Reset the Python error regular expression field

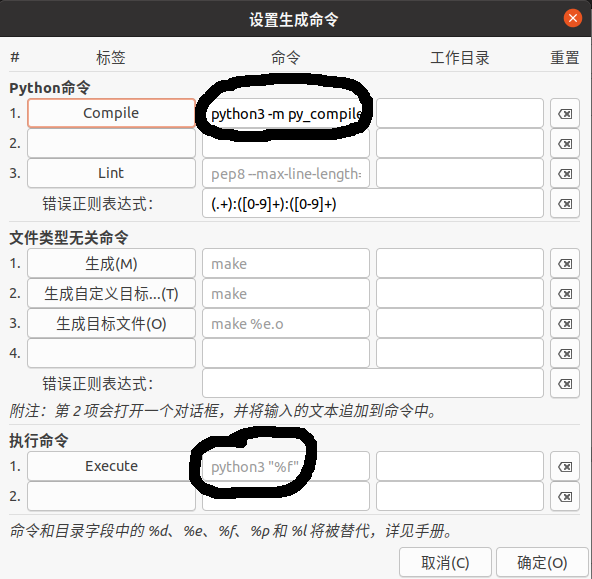(x=565, y=204)
